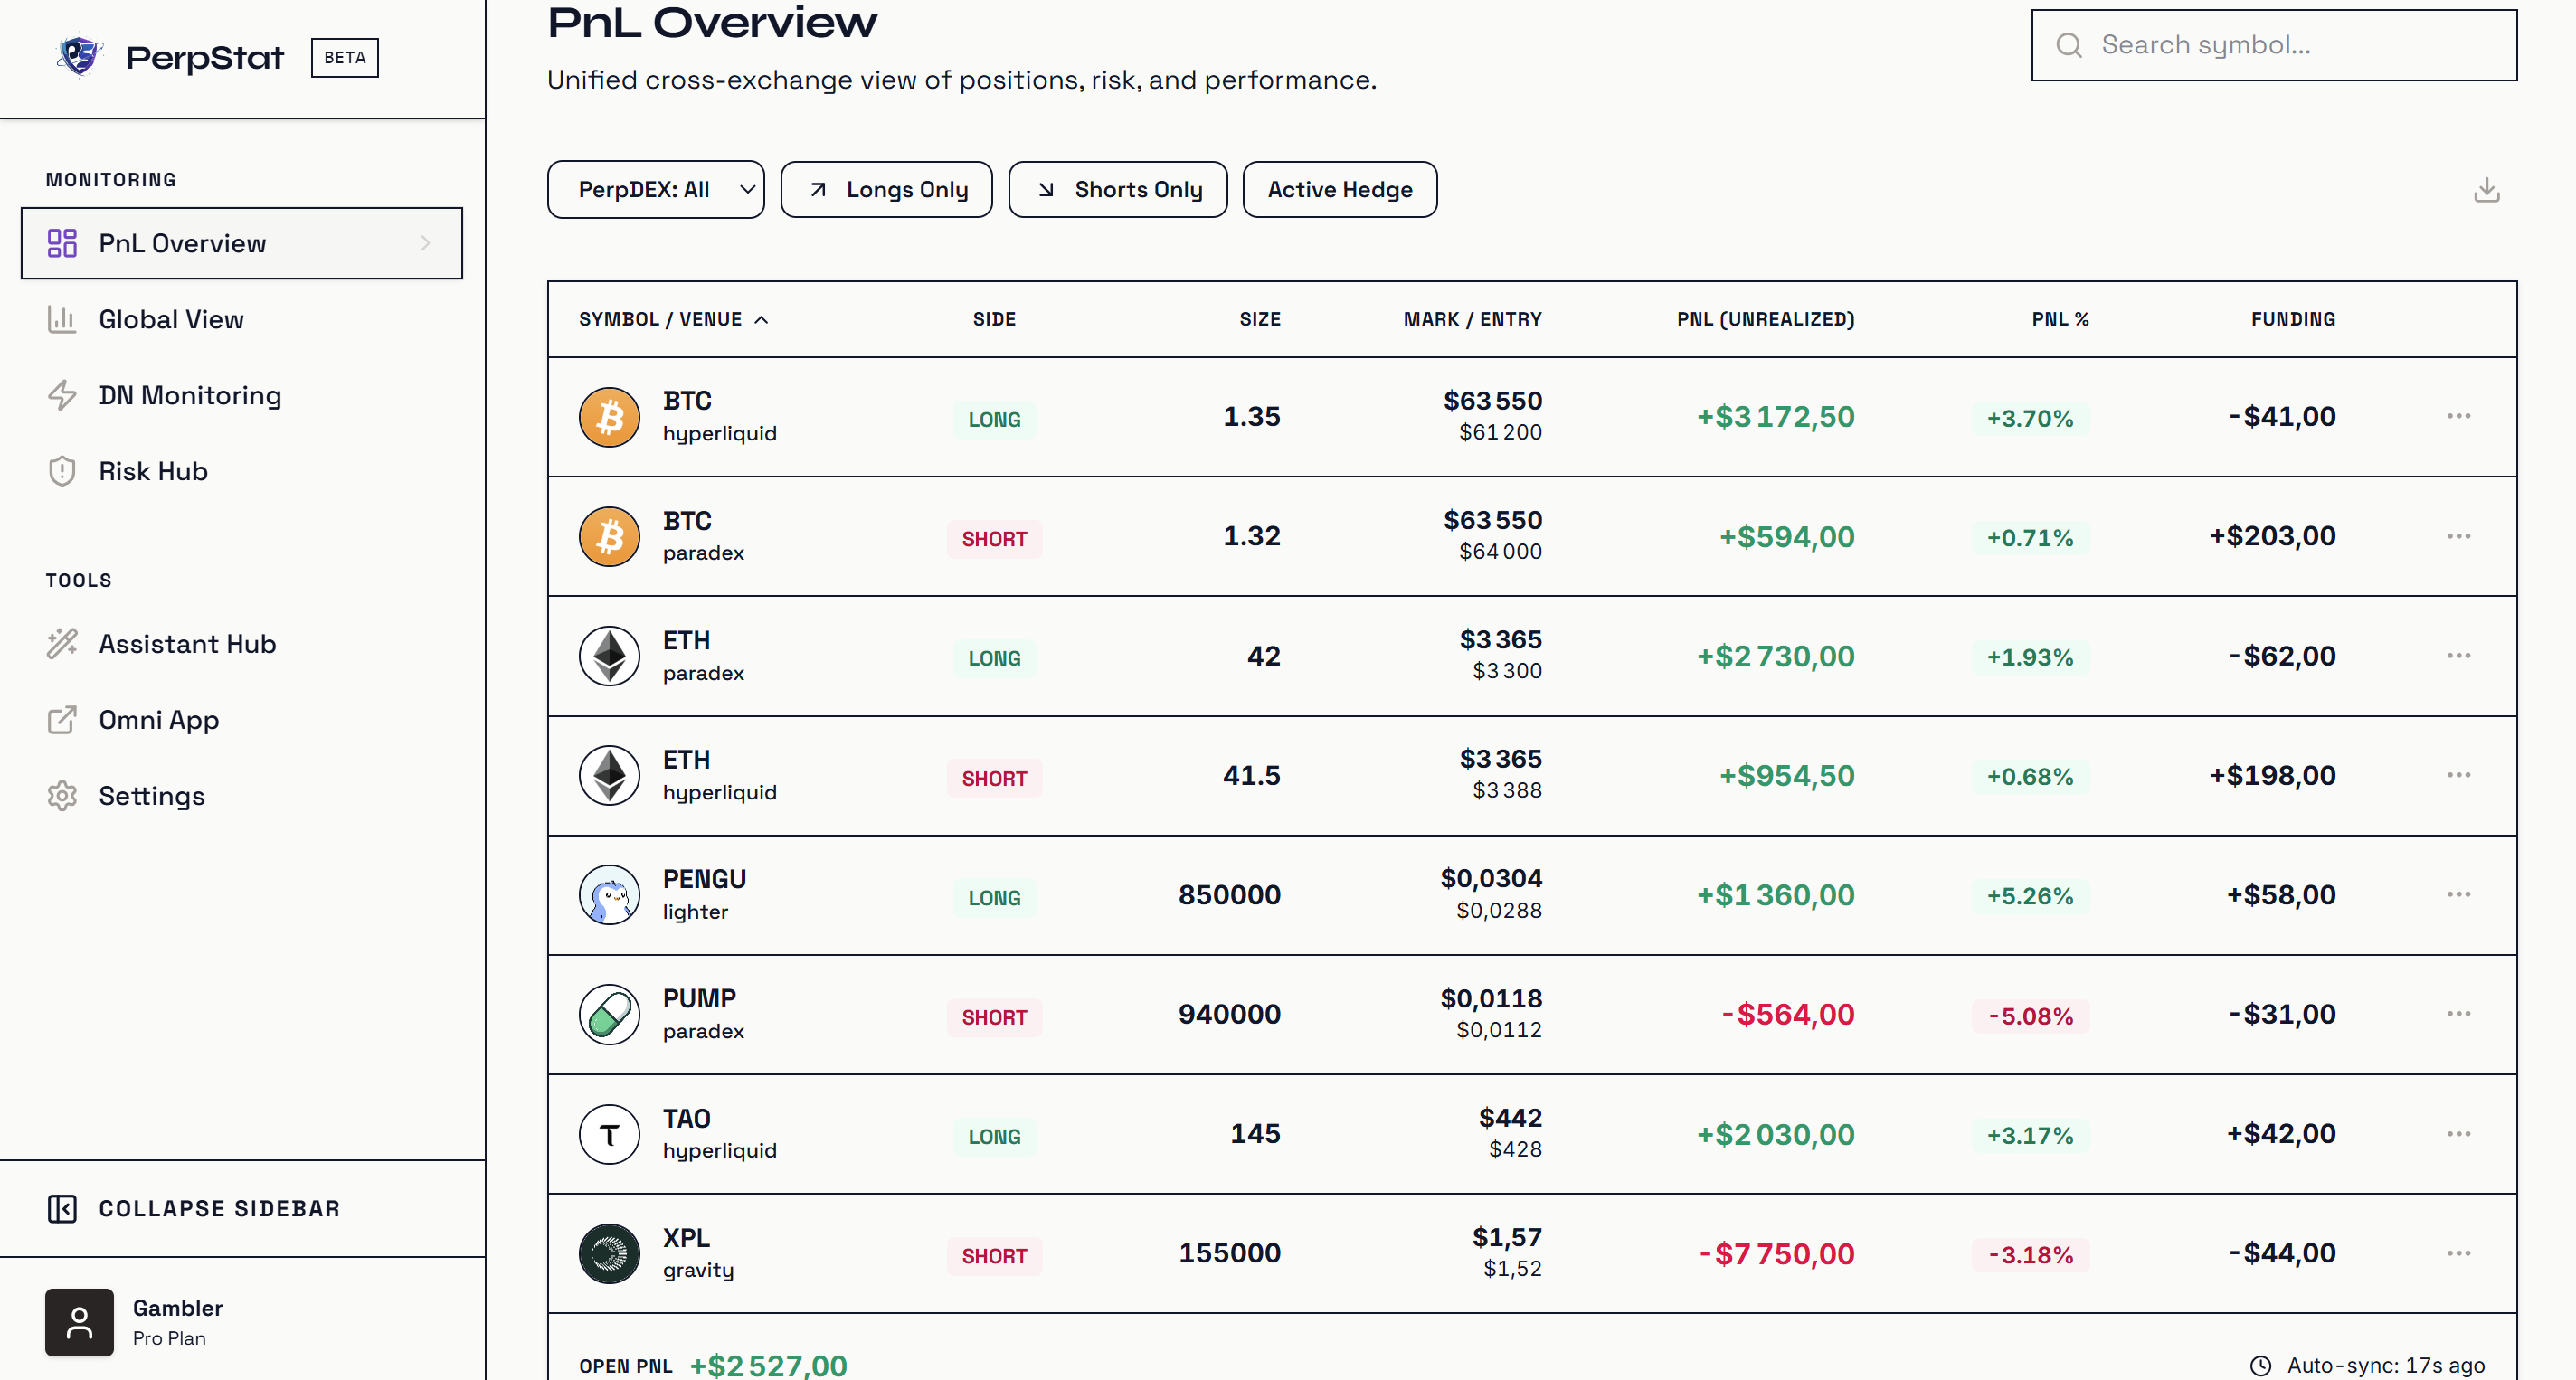Open Global View in sidebar

tap(171, 320)
